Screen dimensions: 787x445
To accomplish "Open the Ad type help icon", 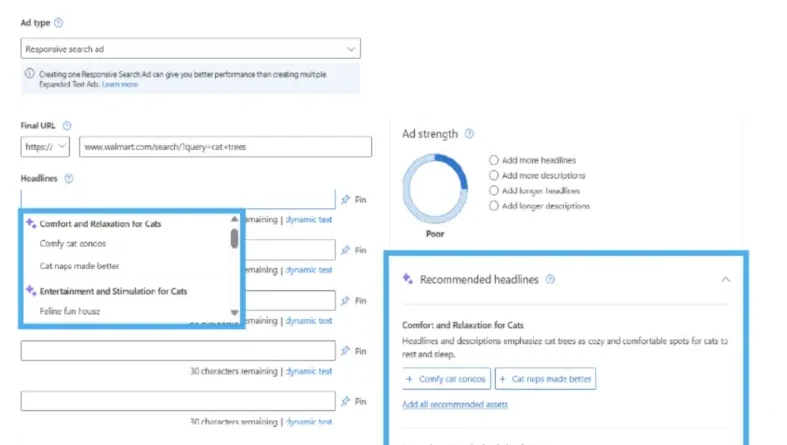I will [58, 23].
